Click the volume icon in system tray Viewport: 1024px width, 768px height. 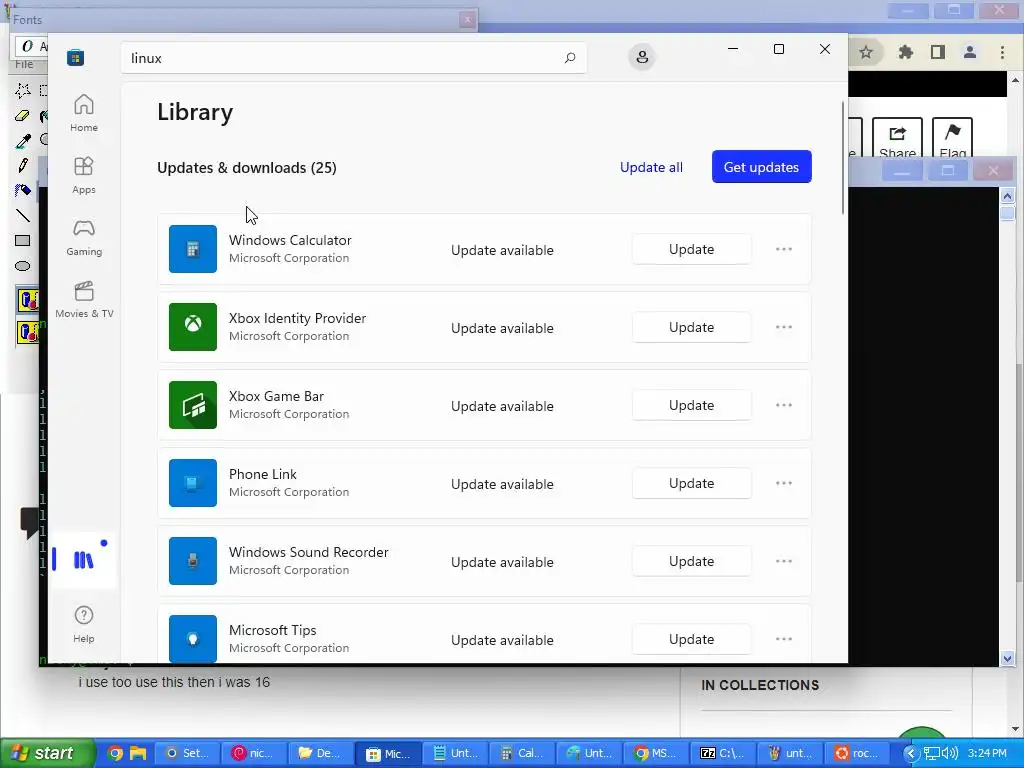pyautogui.click(x=950, y=754)
